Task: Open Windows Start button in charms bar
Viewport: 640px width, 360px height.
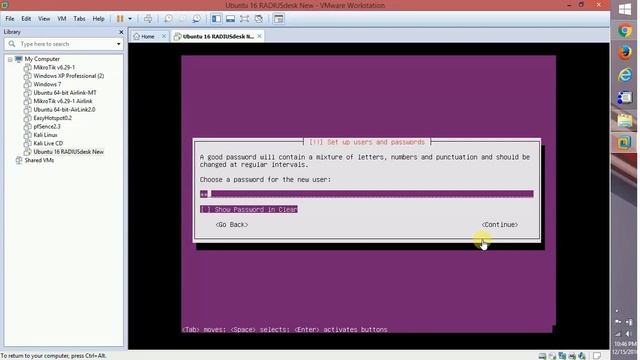Action: point(624,9)
